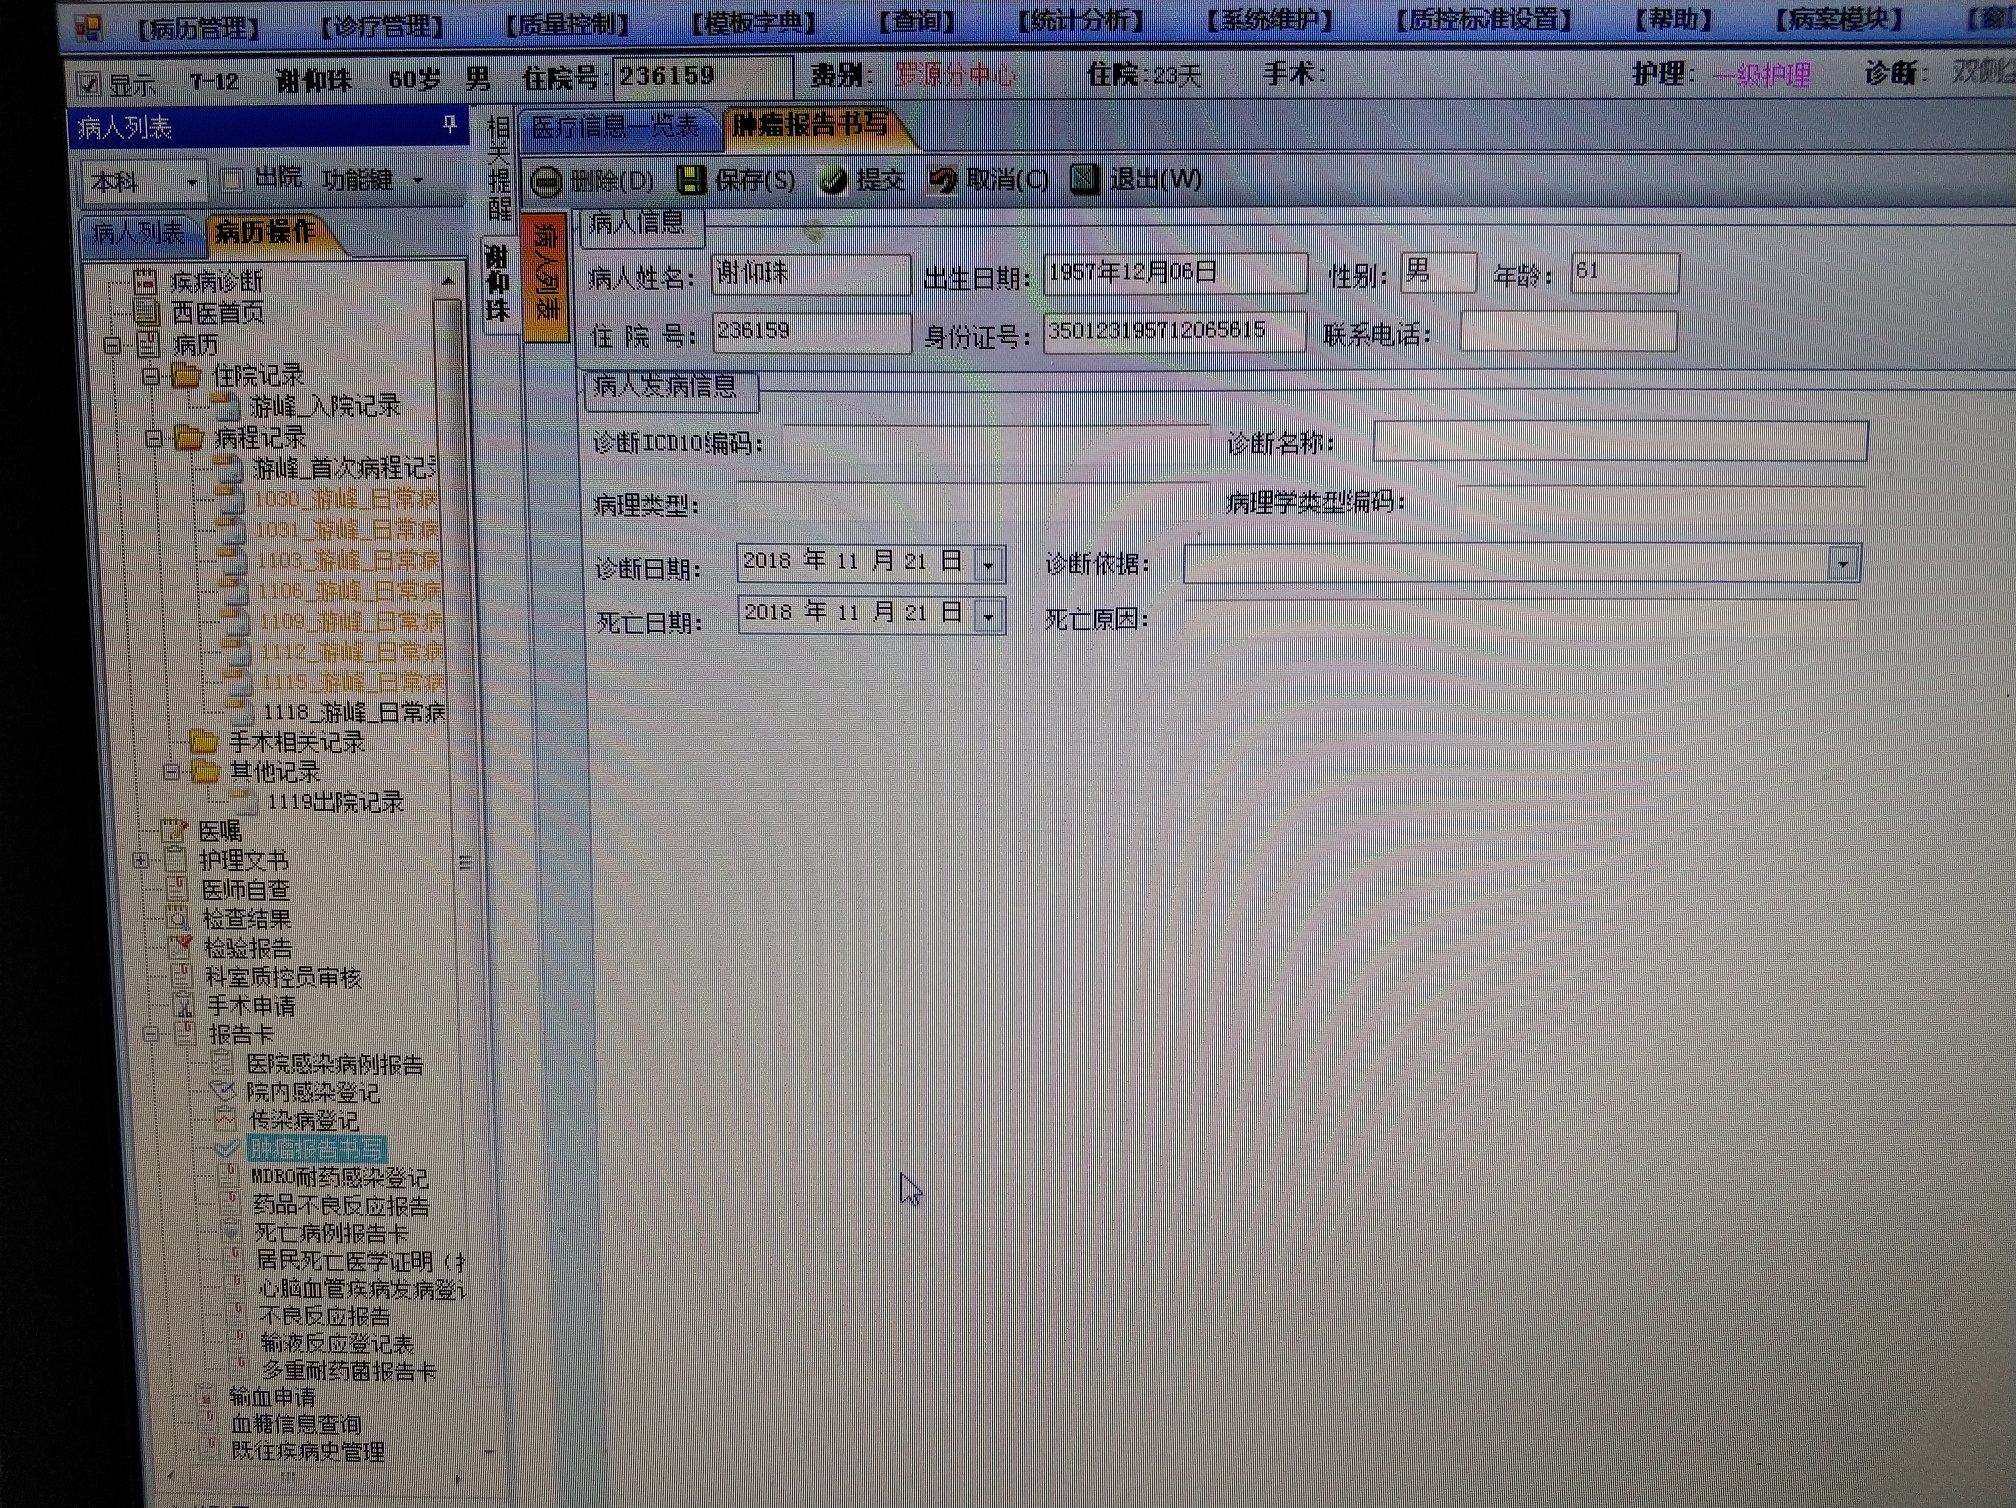Collapse the 病程记录 folder node
Image resolution: width=2016 pixels, height=1508 pixels.
click(153, 439)
